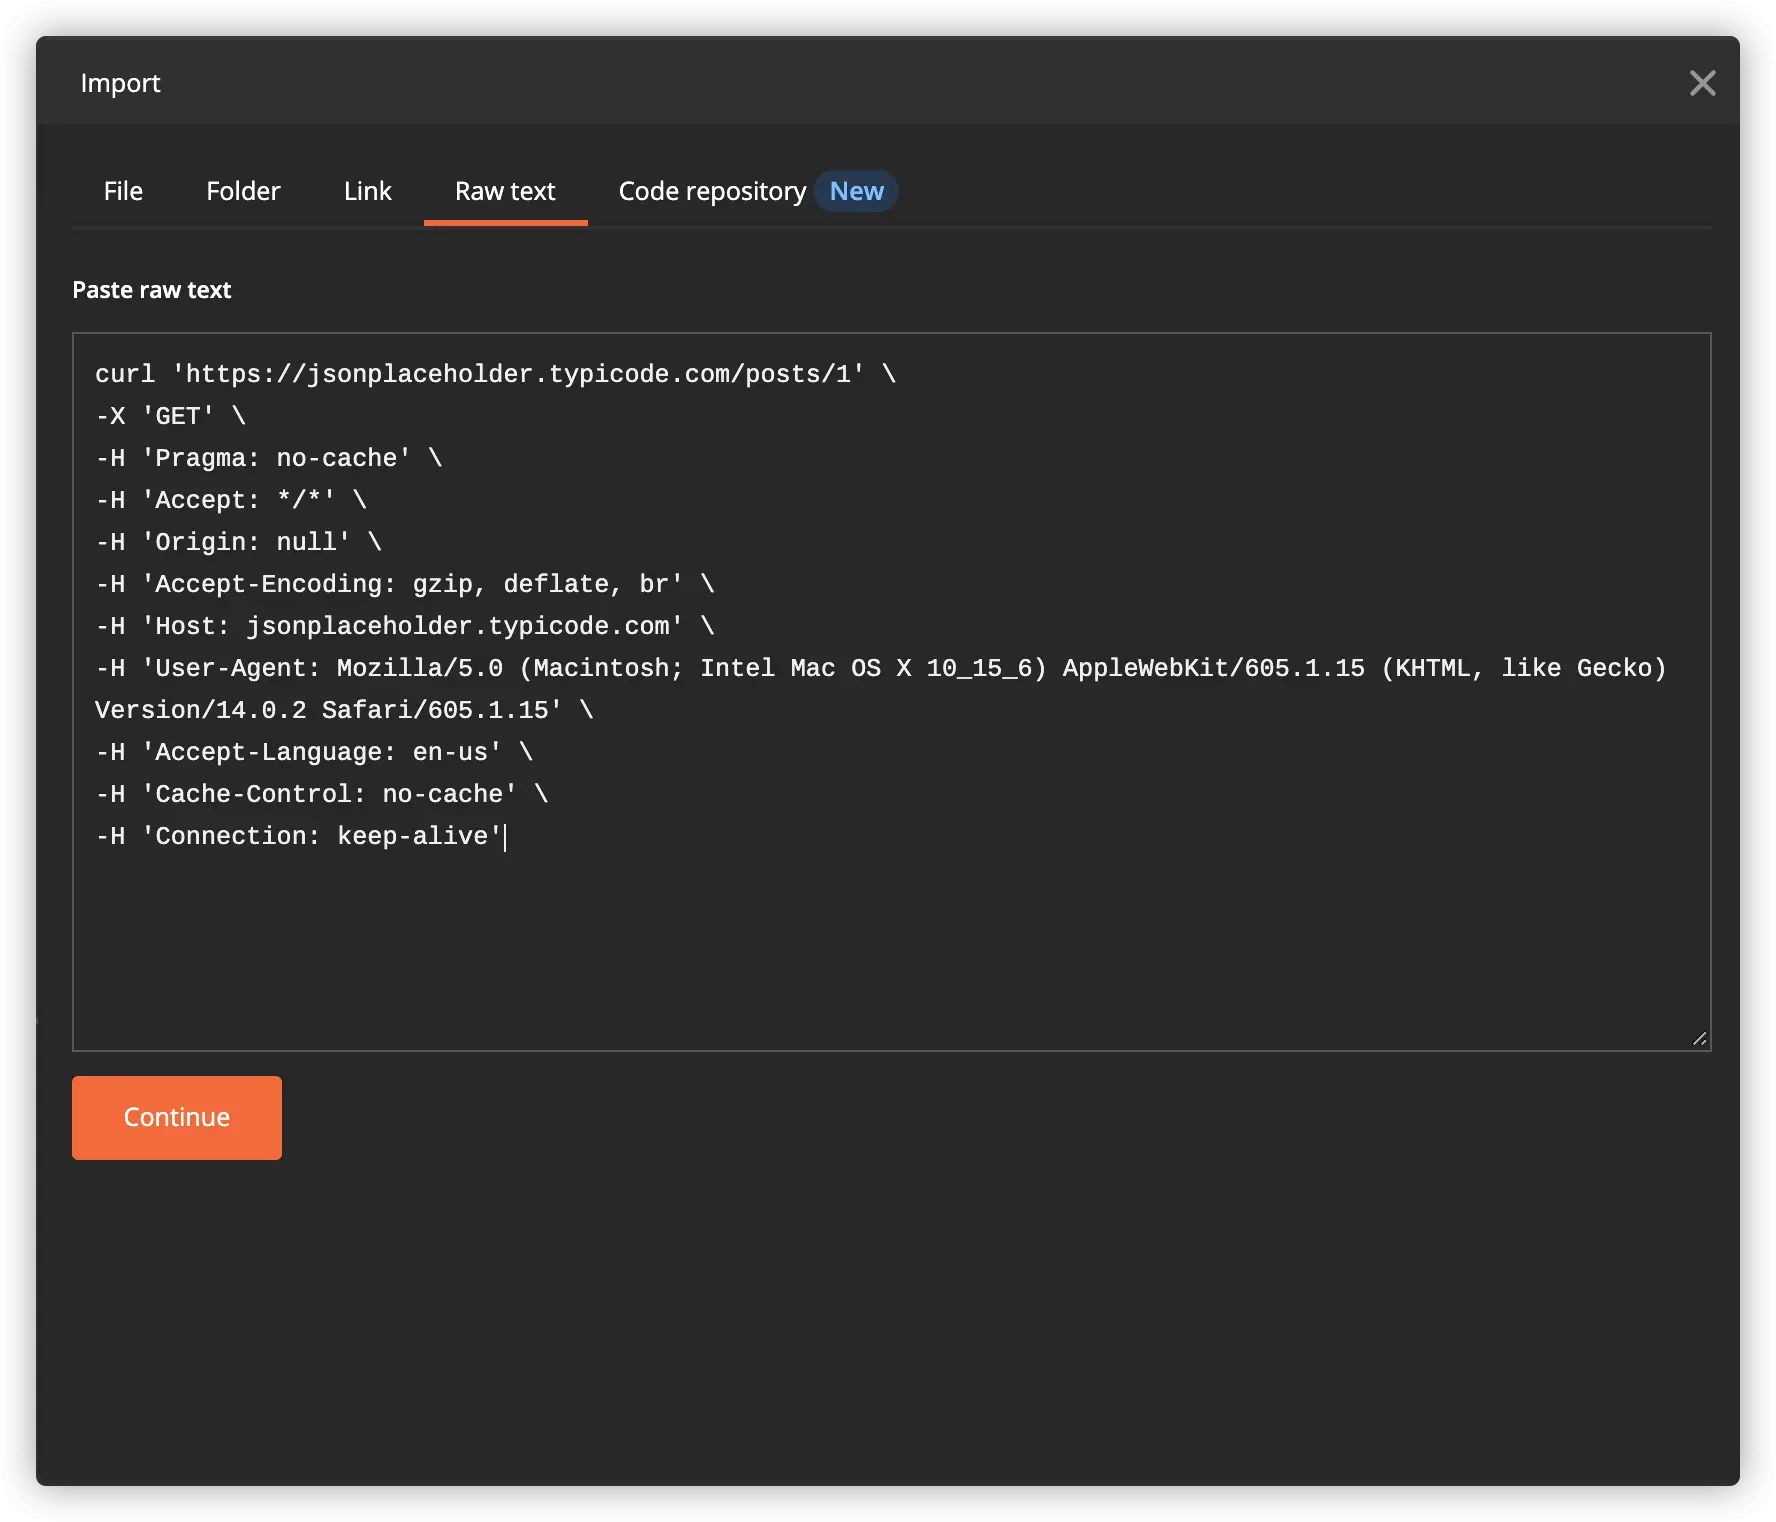Close the Import dialog
Screen dimensions: 1776x1522
pyautogui.click(x=1702, y=83)
